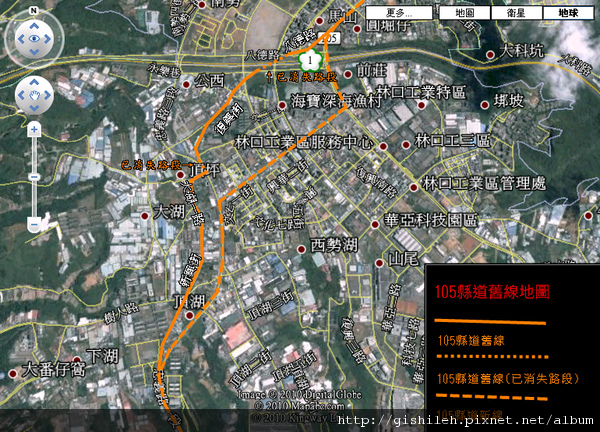Click the red marker for 山尾
Screen dimensions: 600x432
click(x=379, y=263)
